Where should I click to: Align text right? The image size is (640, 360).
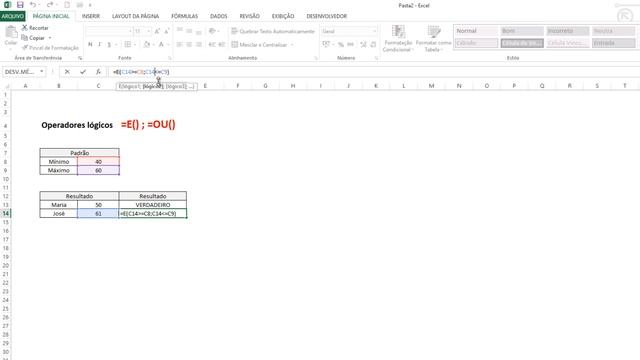(x=199, y=44)
